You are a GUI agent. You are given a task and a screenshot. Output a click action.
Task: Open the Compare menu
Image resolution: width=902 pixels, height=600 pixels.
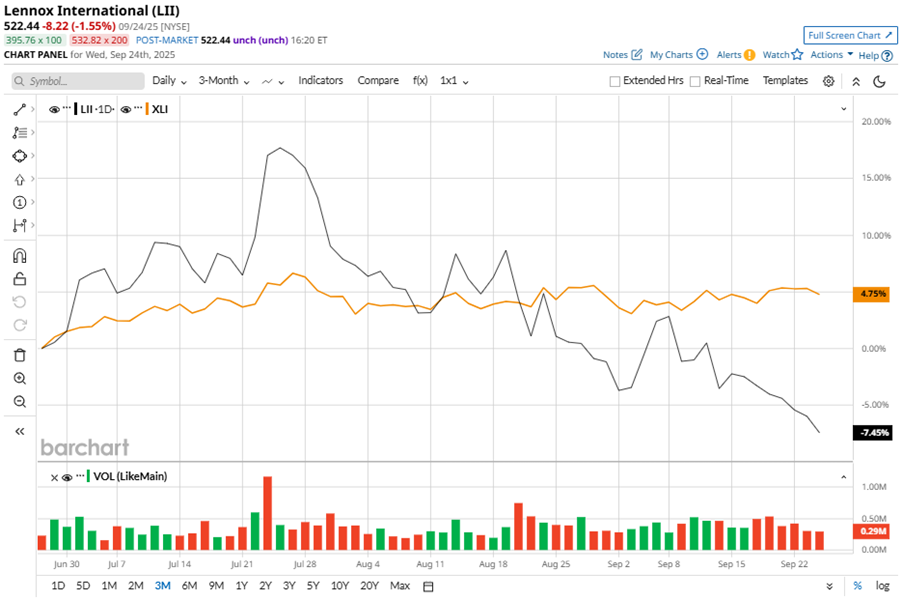click(378, 81)
